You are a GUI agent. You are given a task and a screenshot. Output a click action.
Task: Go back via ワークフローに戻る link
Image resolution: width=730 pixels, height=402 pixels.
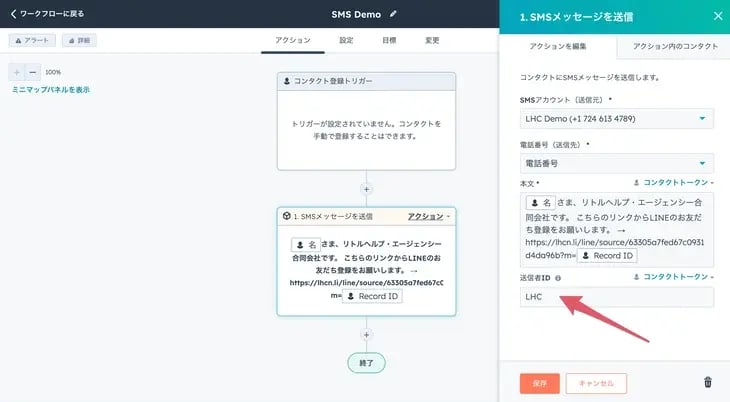point(47,14)
